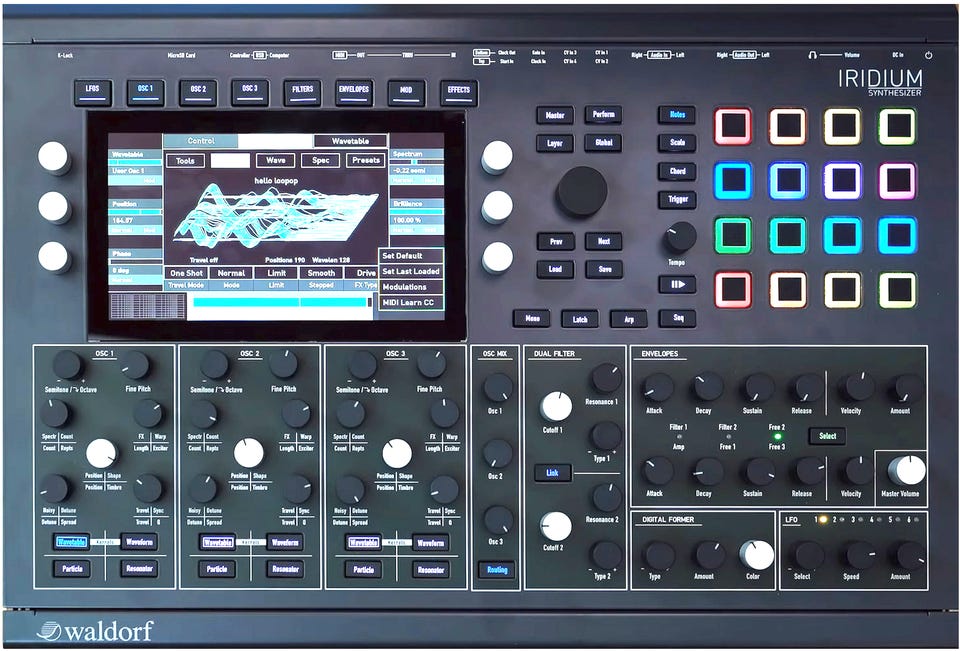This screenshot has height=651, width=960.
Task: Open the Spec view on the display
Action: coord(321,160)
